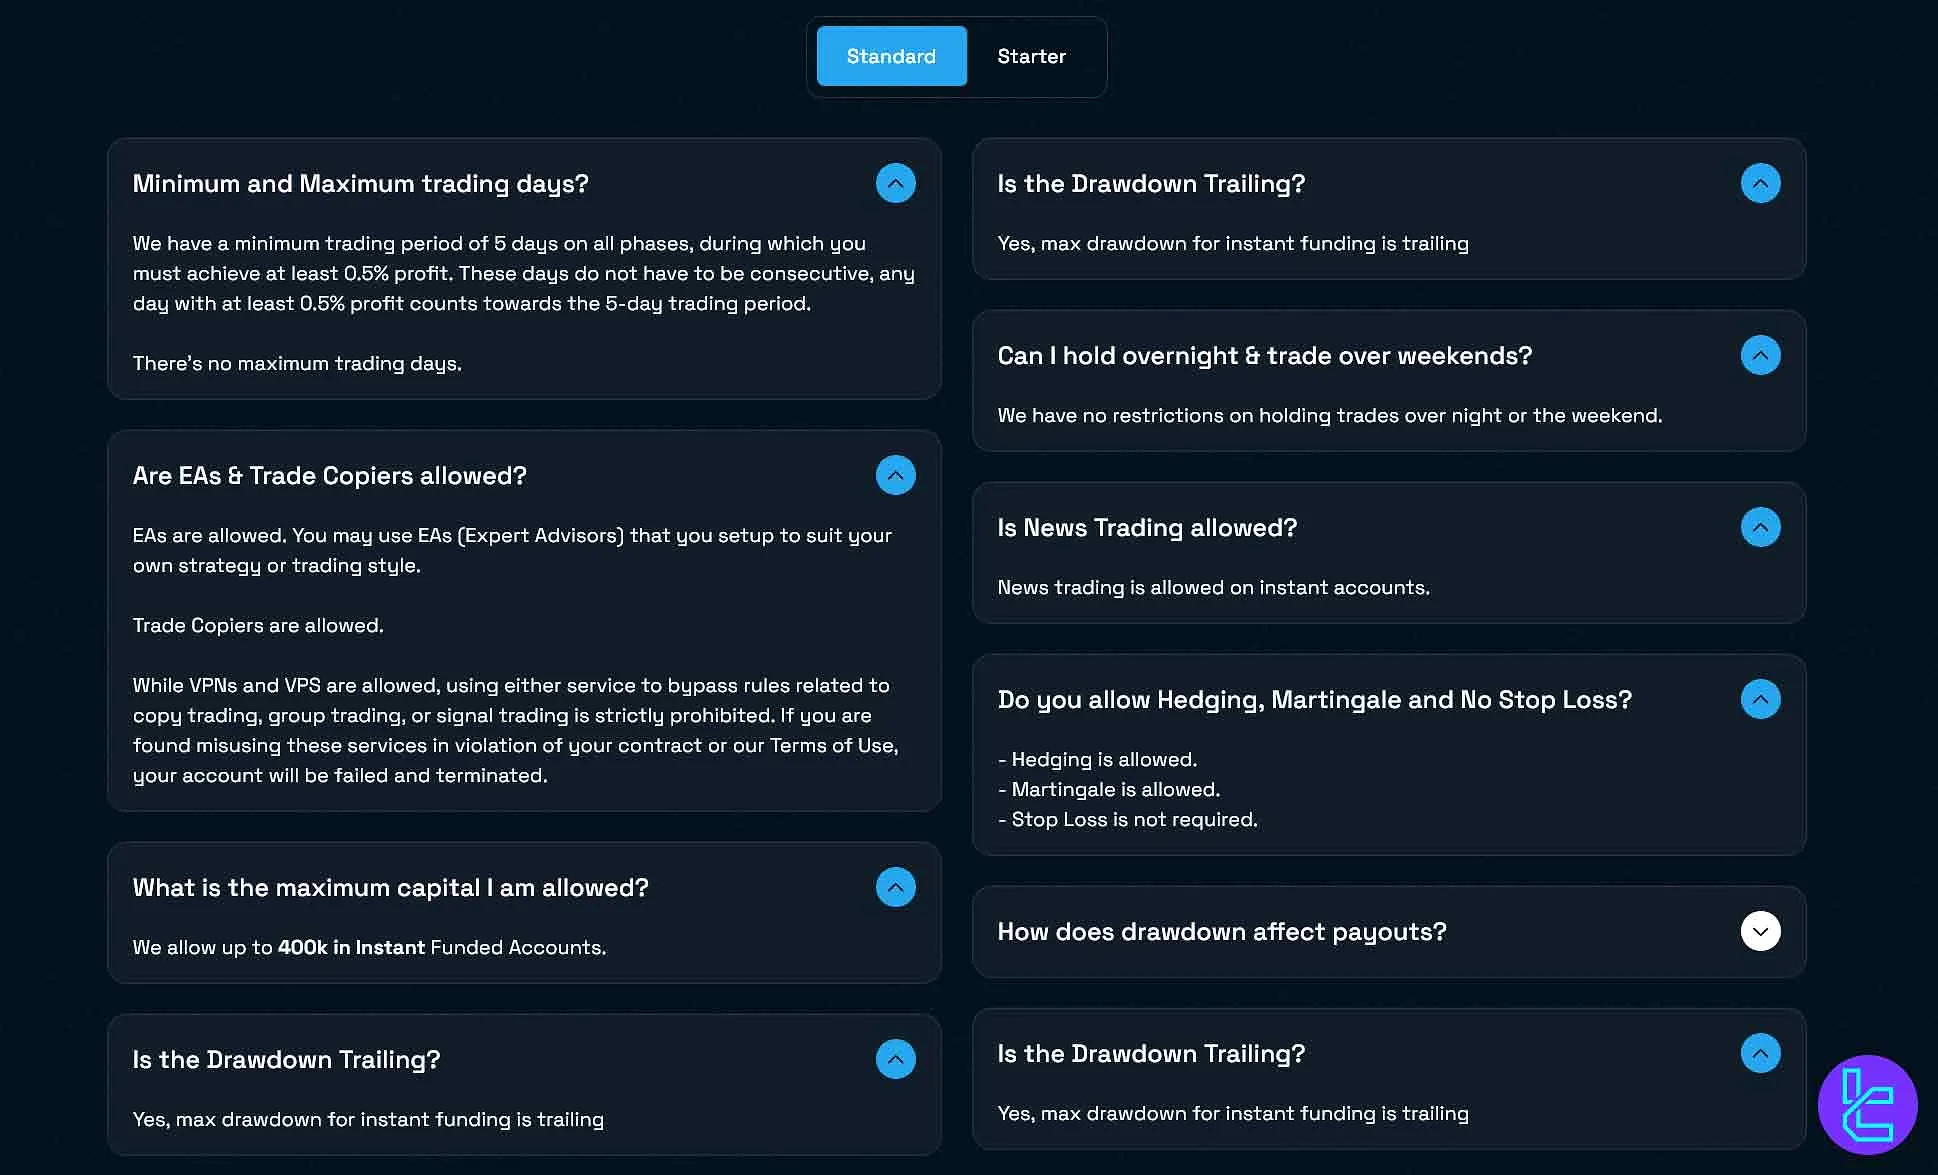
Task: Click the How does drawdown affect payouts title
Action: (x=1221, y=932)
